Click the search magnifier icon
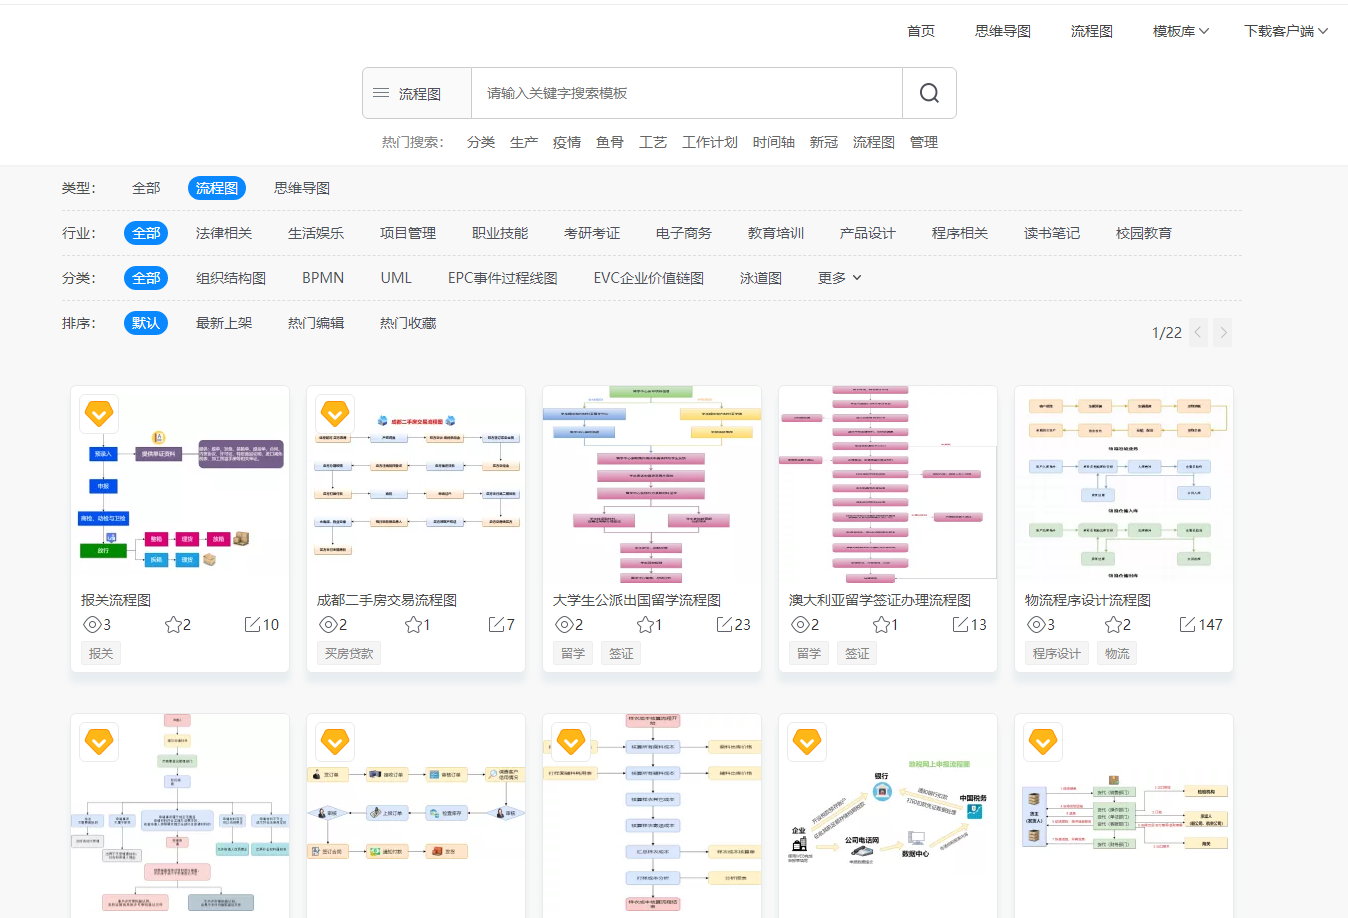This screenshot has width=1348, height=918. click(x=929, y=92)
